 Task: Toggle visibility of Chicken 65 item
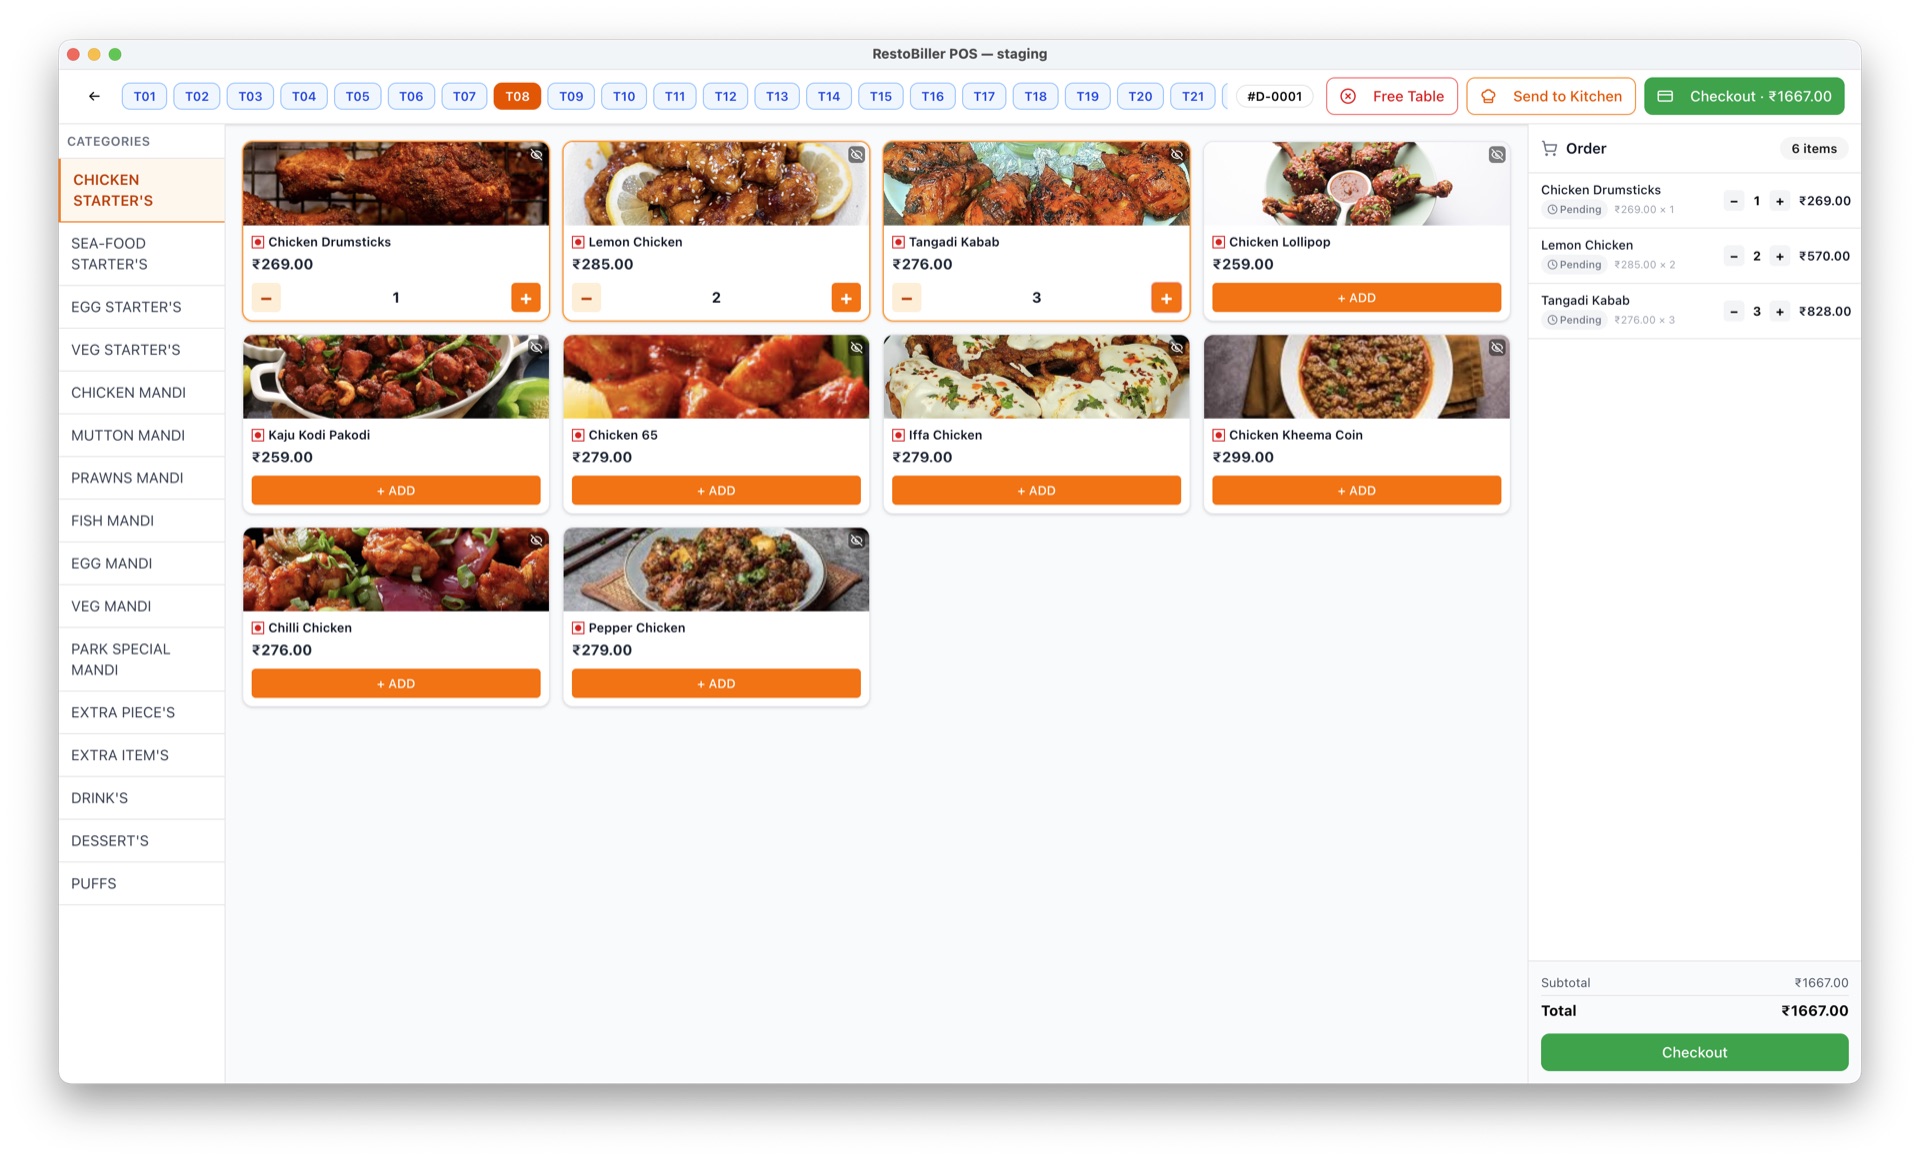[x=857, y=348]
